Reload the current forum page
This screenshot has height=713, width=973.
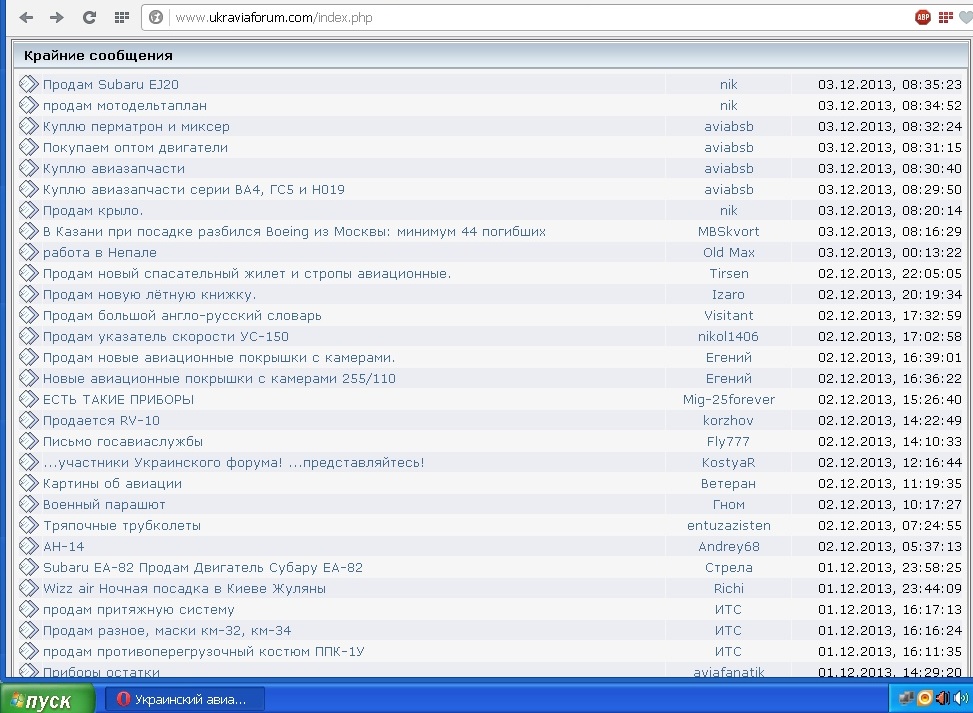click(x=89, y=17)
